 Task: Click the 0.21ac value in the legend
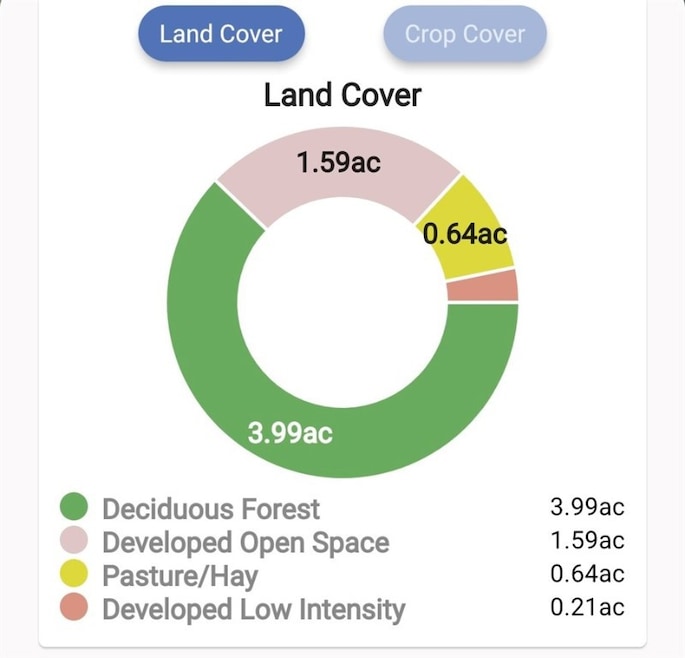tap(587, 607)
